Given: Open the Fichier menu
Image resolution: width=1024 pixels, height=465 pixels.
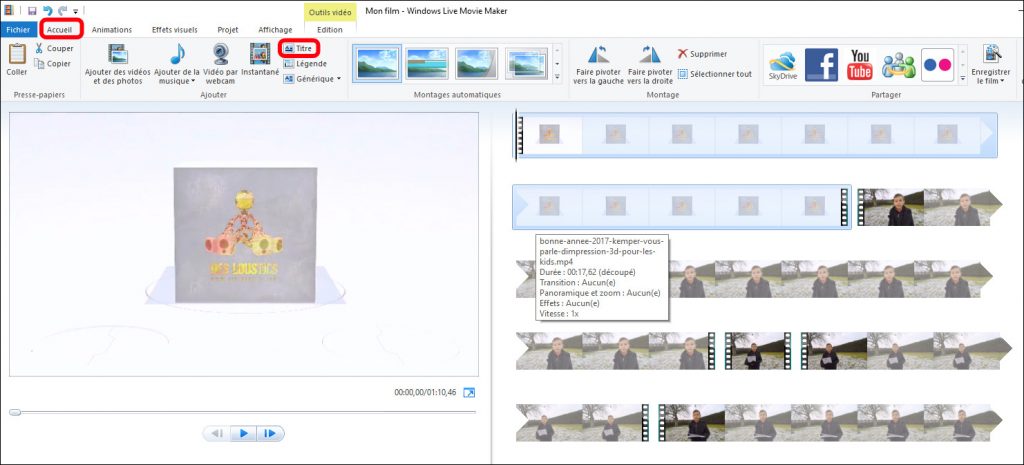Looking at the screenshot, I should coord(18,30).
